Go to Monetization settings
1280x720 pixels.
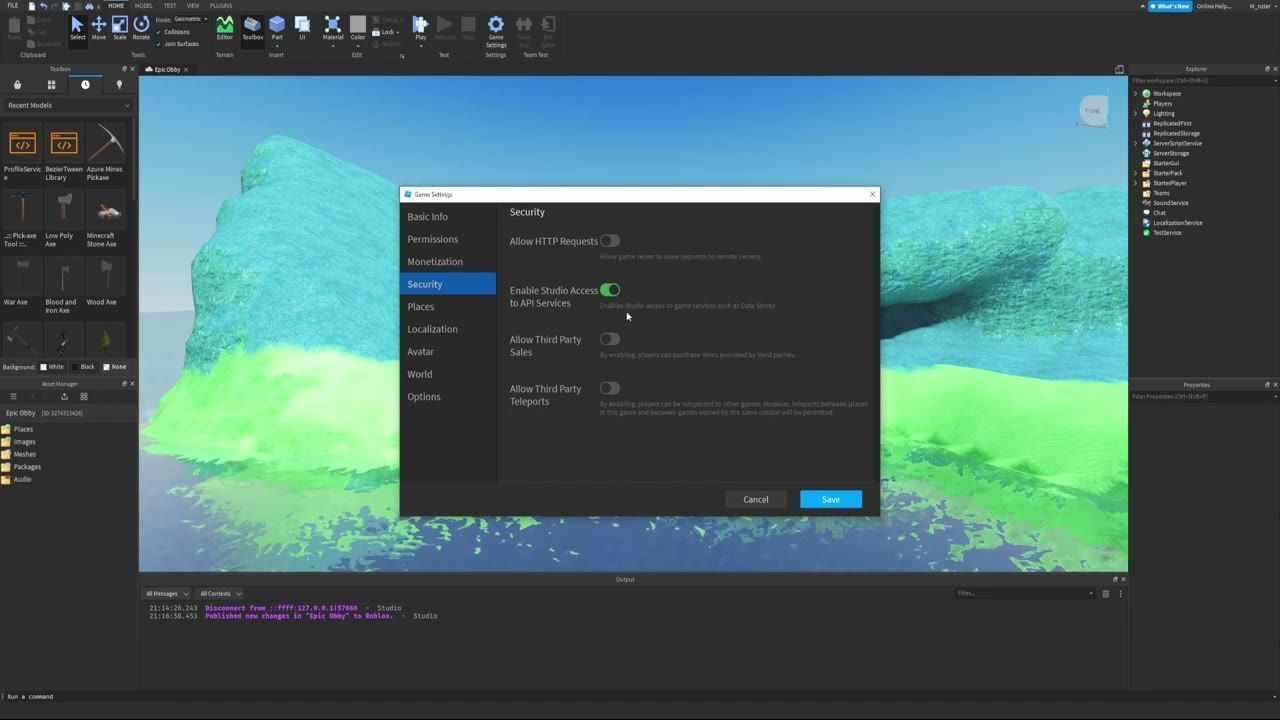tap(448, 262)
